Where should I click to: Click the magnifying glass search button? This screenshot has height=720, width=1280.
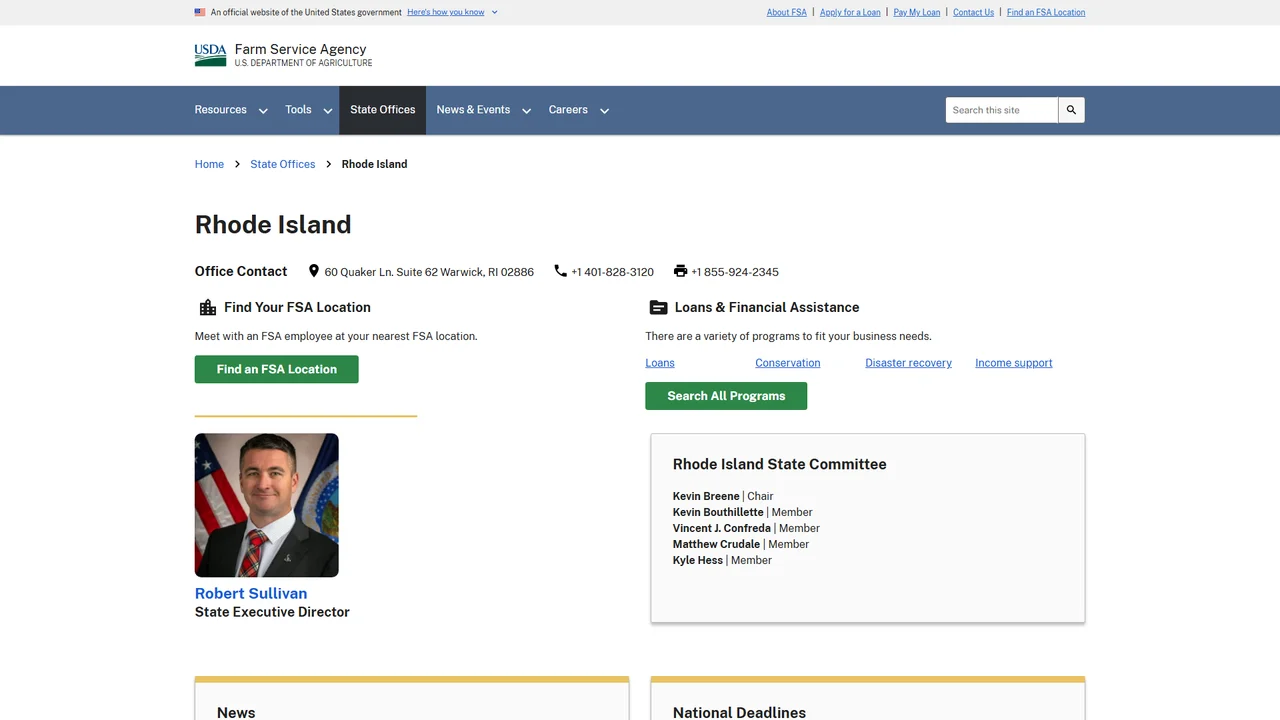(1071, 110)
